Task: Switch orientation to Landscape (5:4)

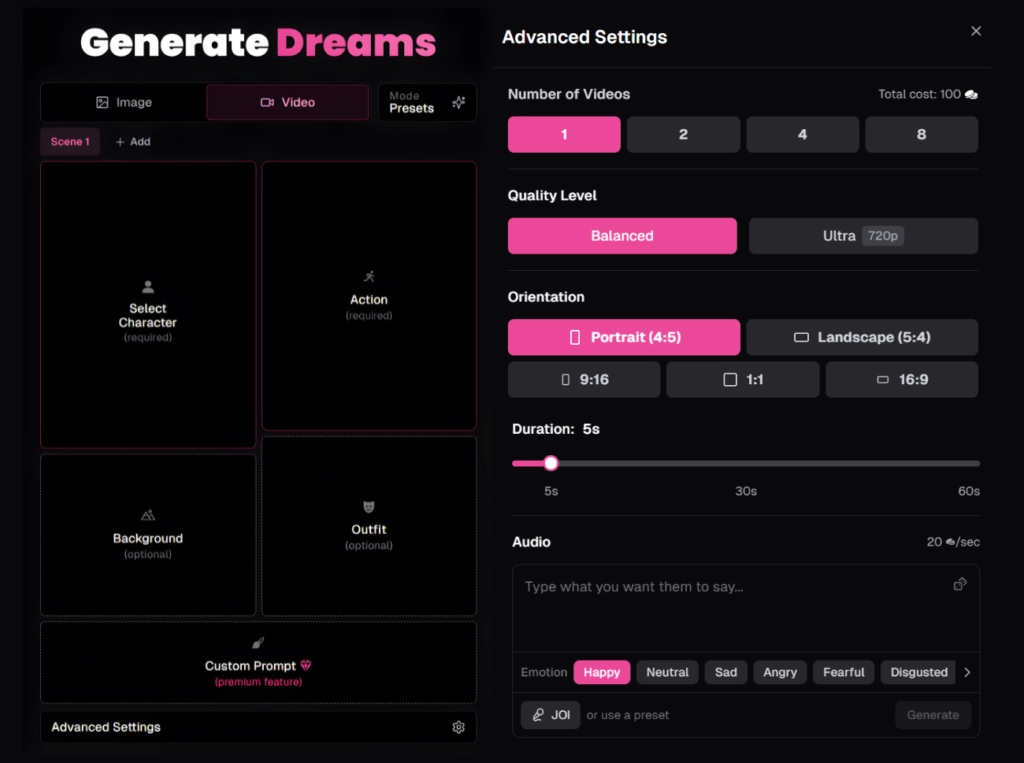Action: [x=862, y=337]
